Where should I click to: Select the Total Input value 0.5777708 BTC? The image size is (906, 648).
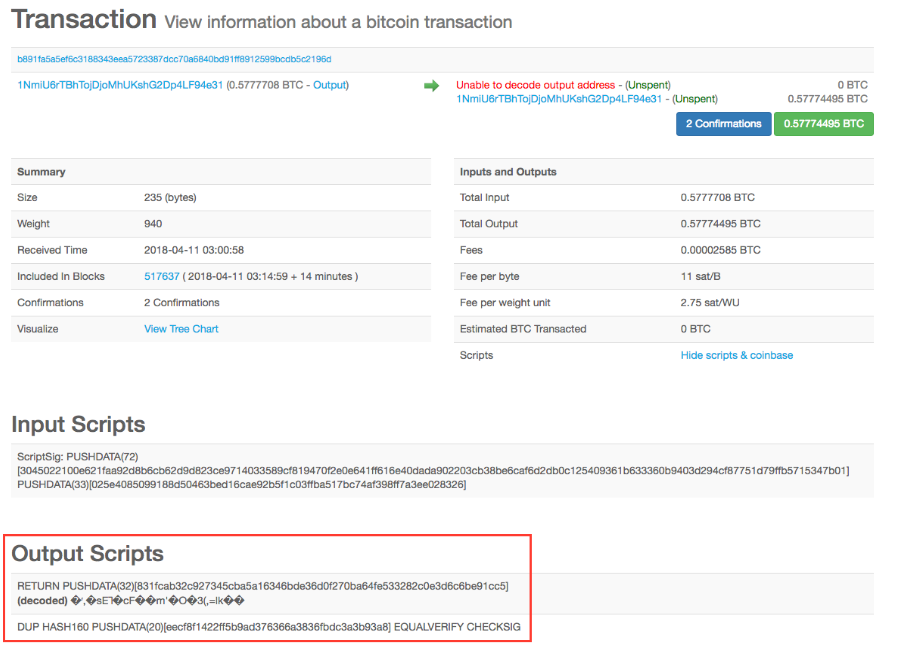718,198
